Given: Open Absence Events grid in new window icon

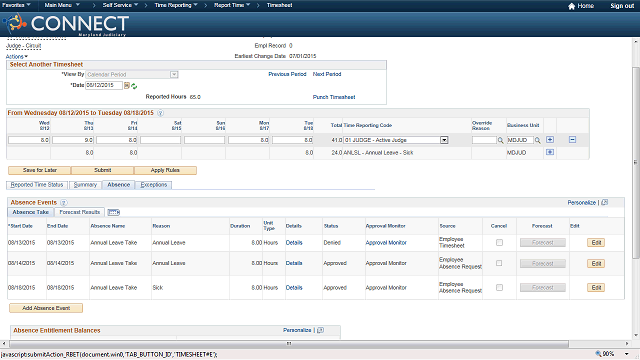Looking at the screenshot, I should [604, 202].
